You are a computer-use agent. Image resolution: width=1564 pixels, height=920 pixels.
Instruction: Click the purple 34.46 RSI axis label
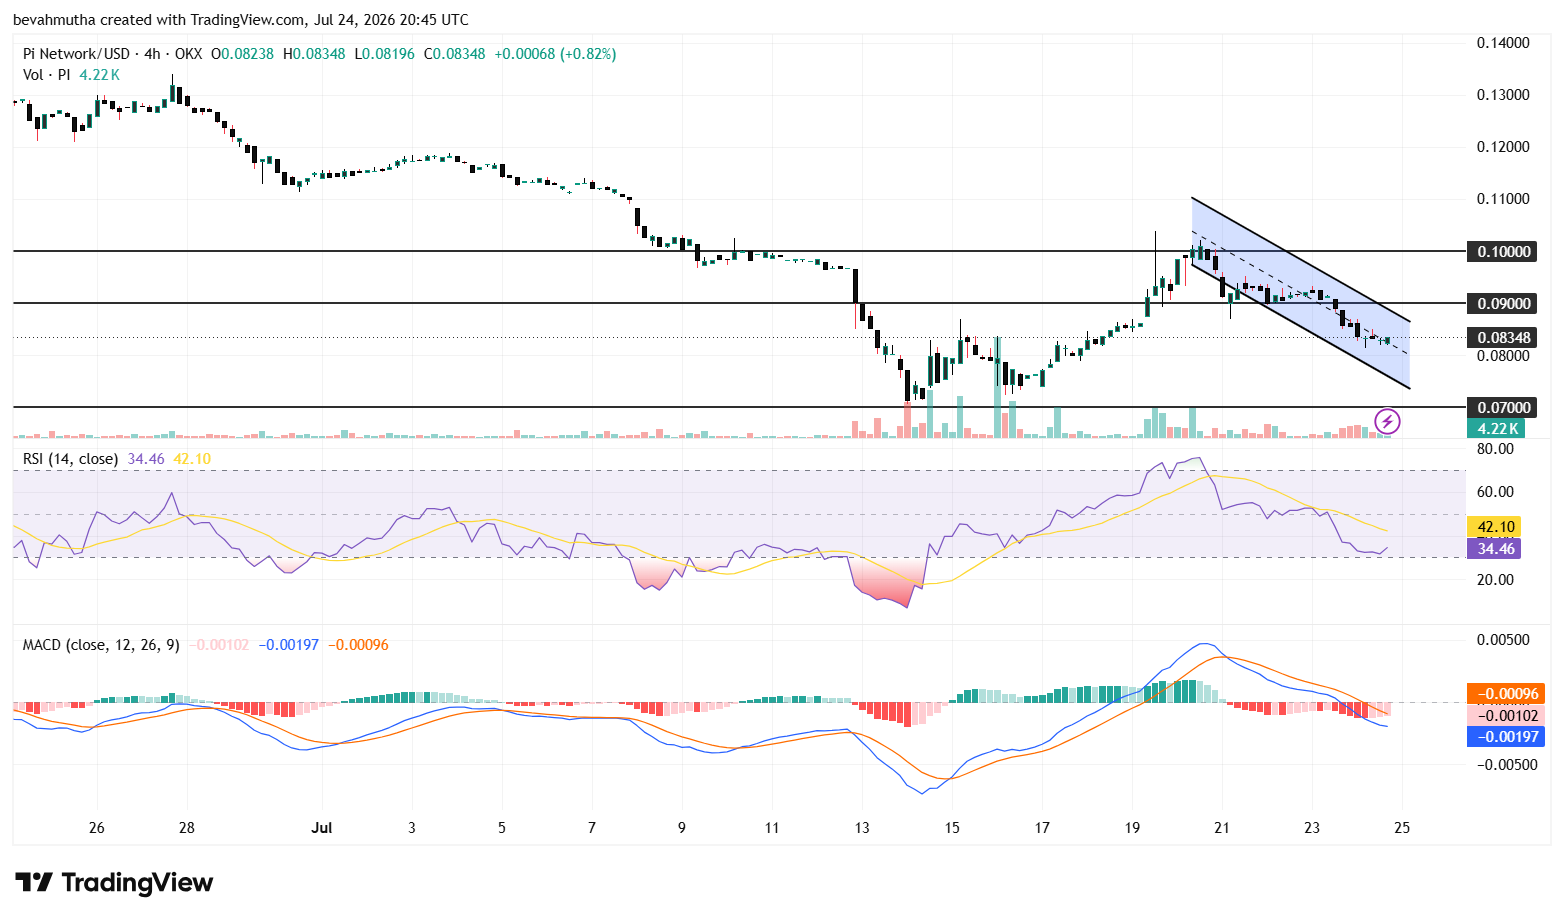coord(1493,548)
